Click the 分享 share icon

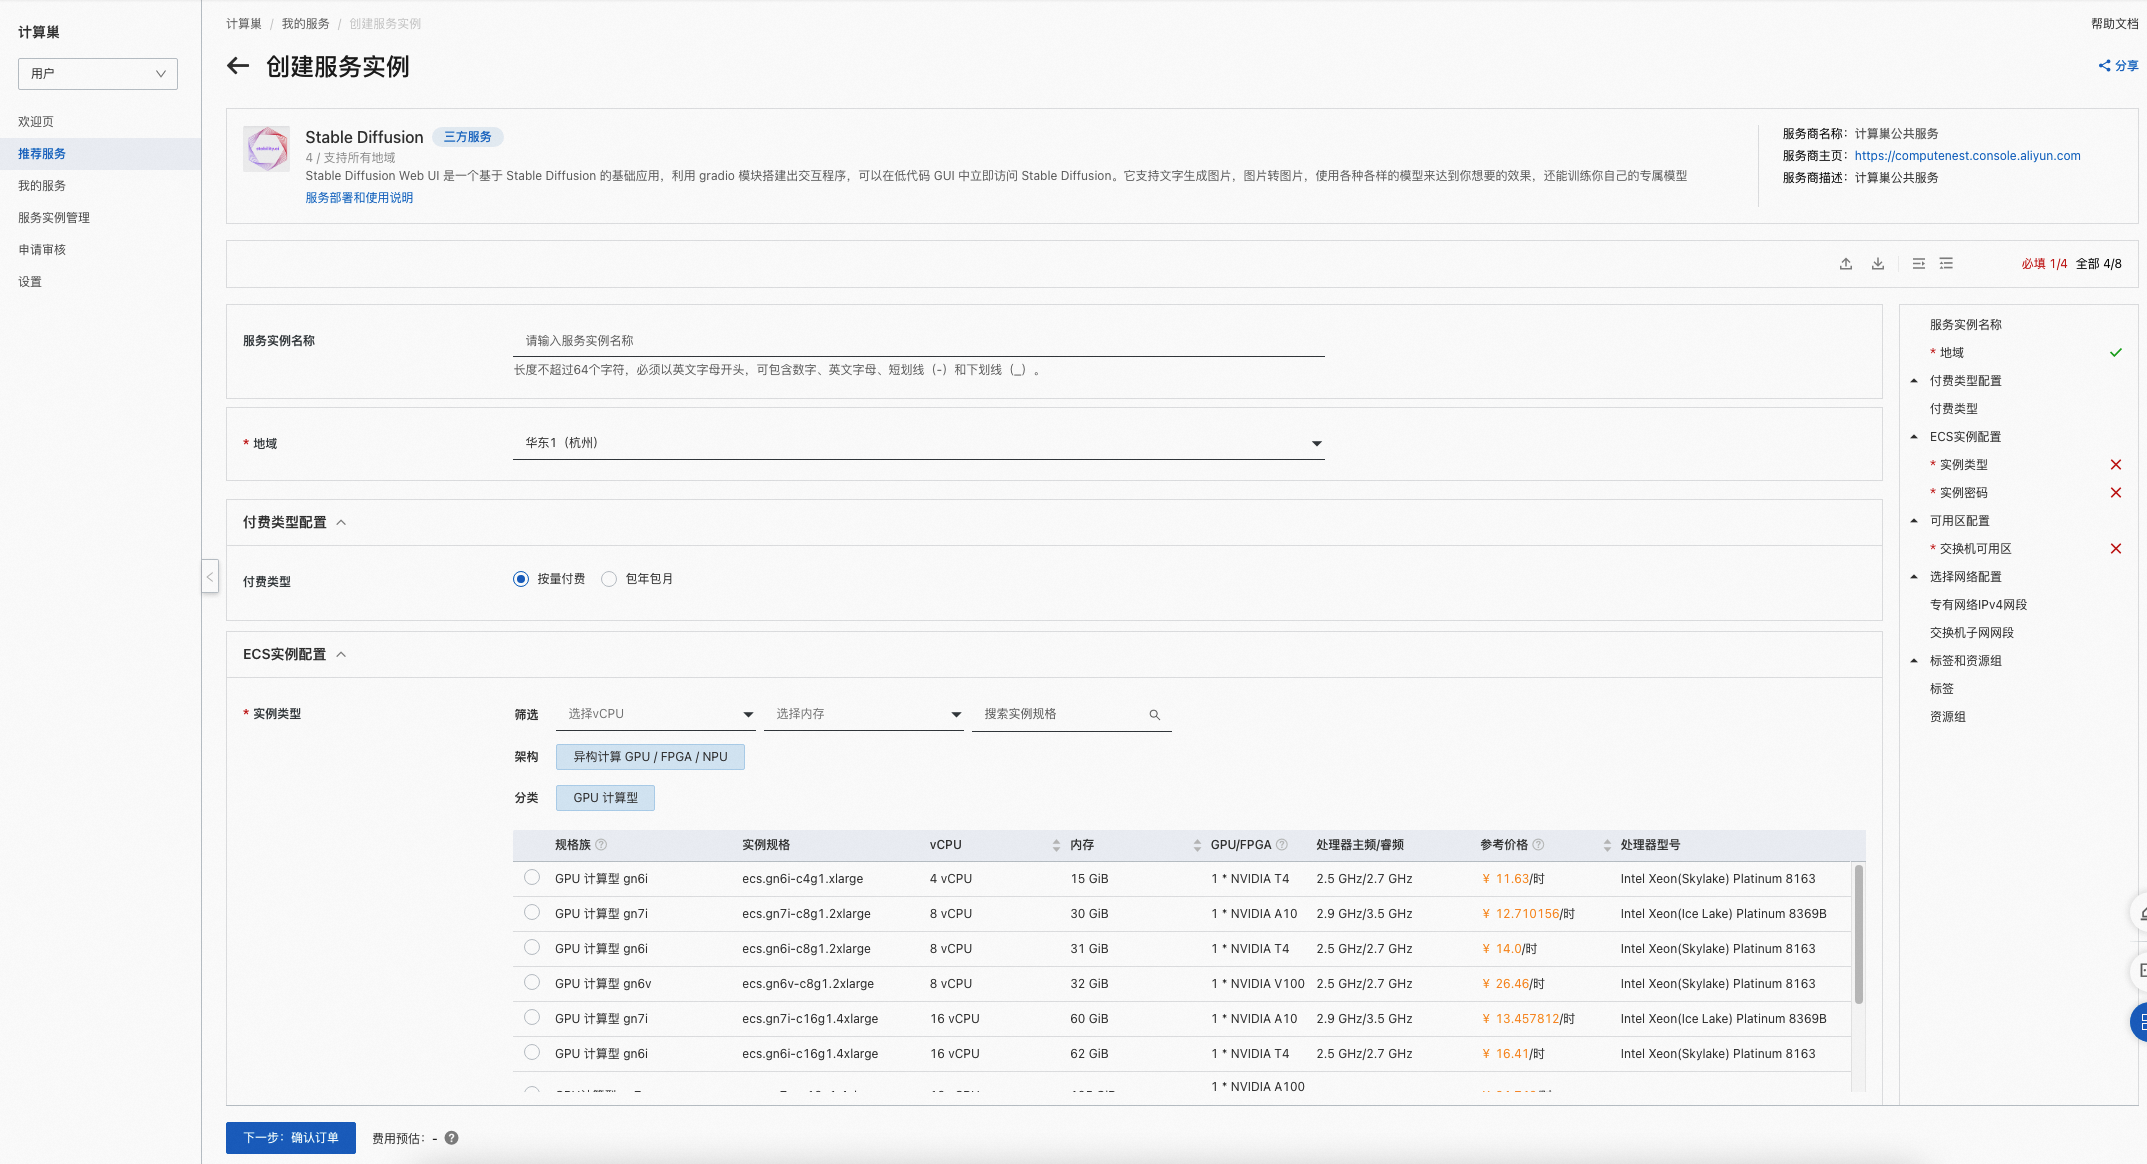coord(2104,66)
